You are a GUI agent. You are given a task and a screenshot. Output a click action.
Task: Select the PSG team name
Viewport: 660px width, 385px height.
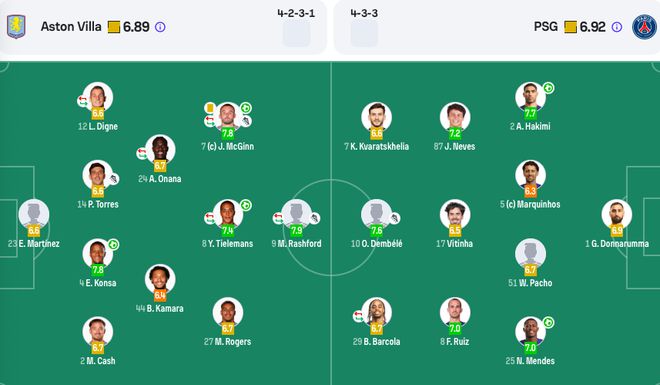tap(546, 27)
